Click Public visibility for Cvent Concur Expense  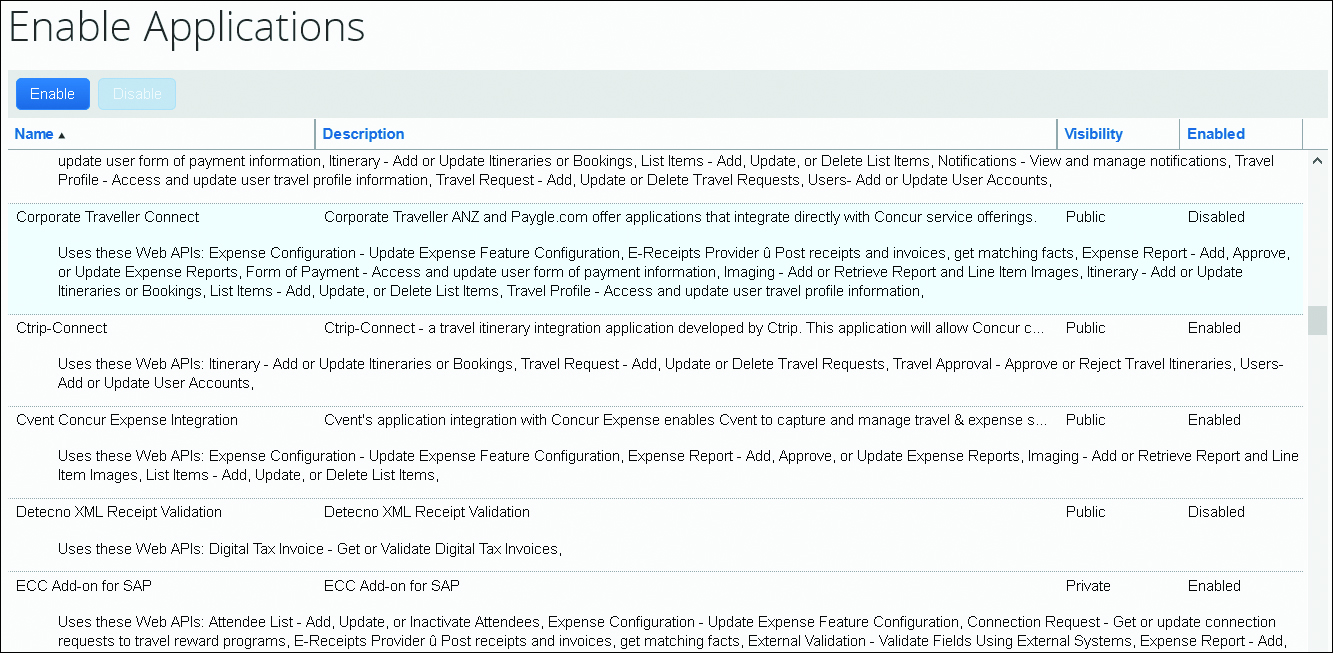click(x=1086, y=420)
